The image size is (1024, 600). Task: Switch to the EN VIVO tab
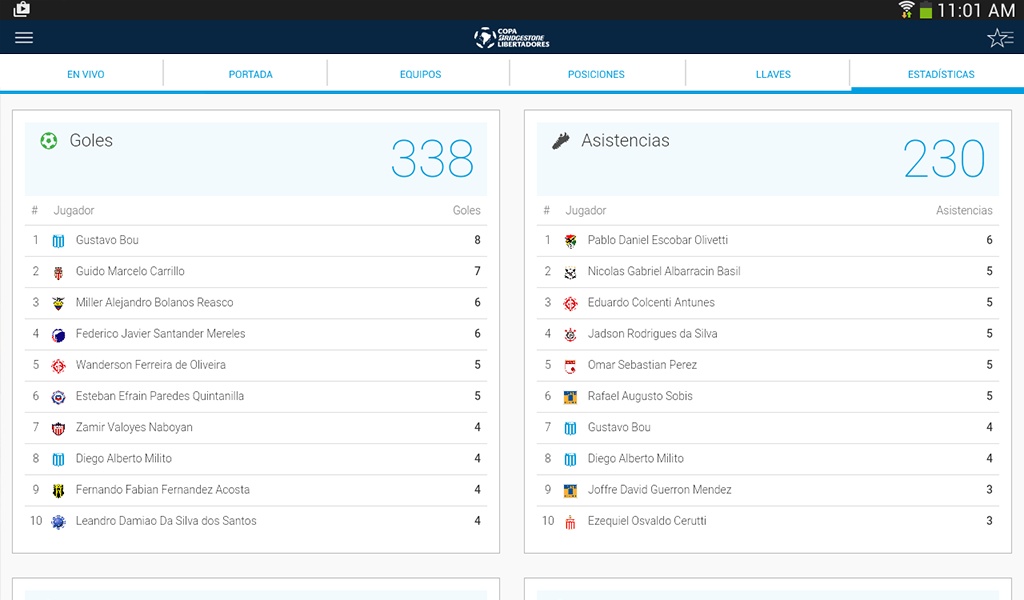pyautogui.click(x=86, y=74)
